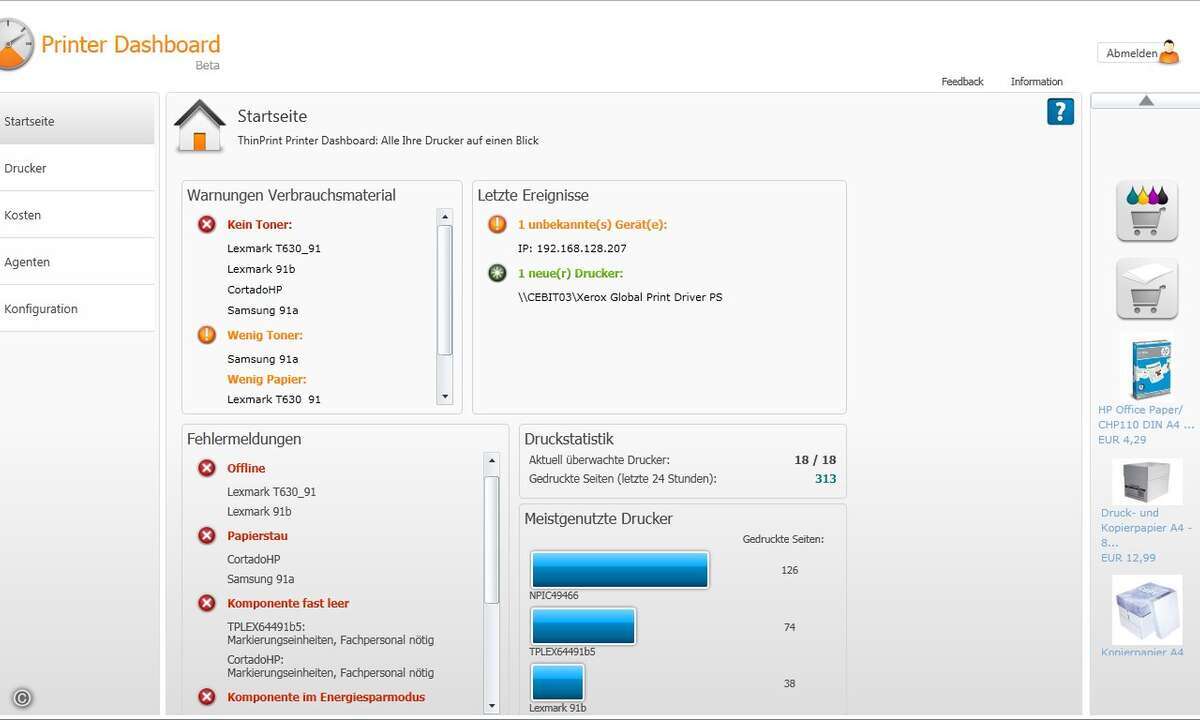Click the orange alert icon for unbekannte Geräte

497,224
